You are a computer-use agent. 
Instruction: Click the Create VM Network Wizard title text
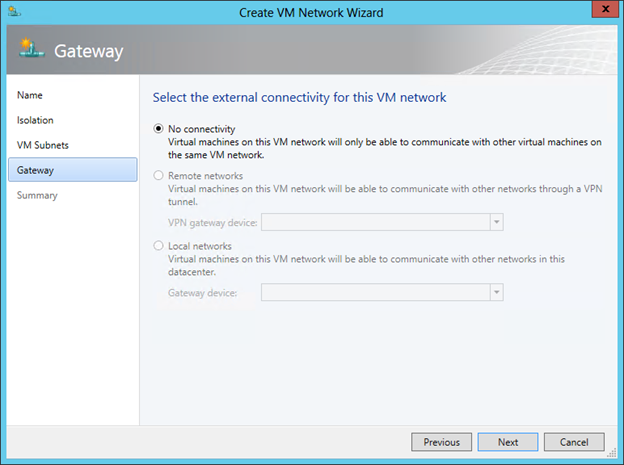click(x=312, y=12)
